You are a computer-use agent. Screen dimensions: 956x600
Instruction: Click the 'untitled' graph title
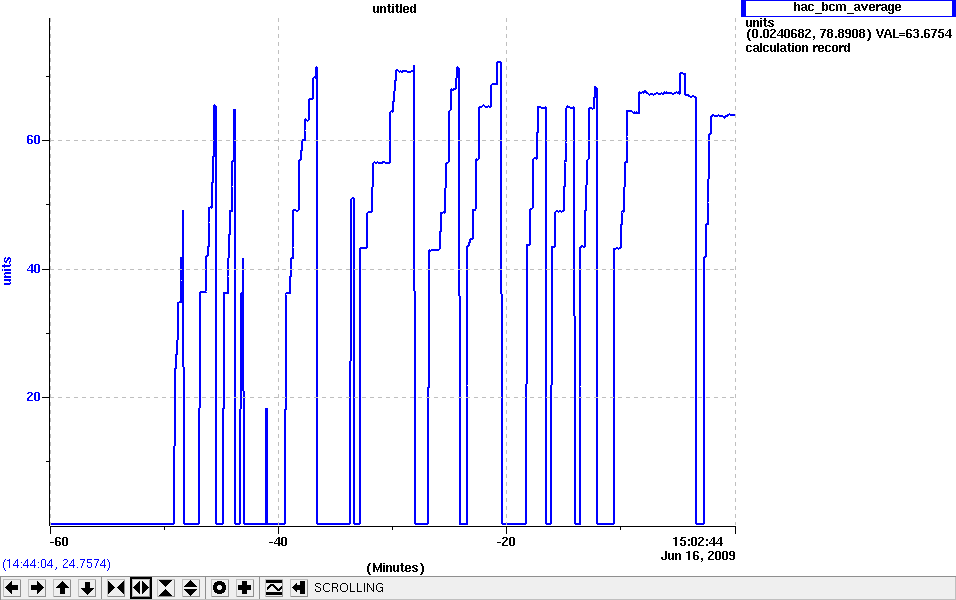point(394,9)
